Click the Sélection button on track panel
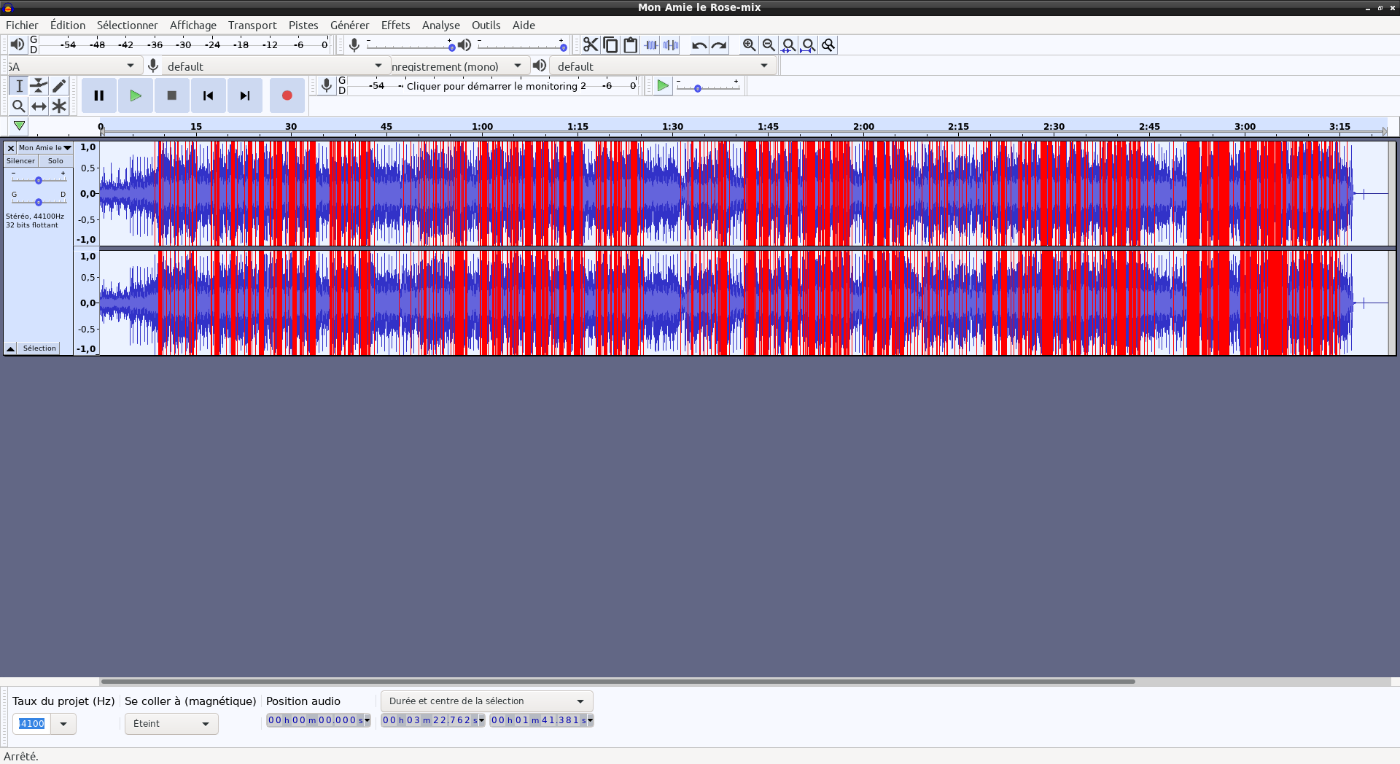Screen dimensions: 1400x764 coord(40,348)
